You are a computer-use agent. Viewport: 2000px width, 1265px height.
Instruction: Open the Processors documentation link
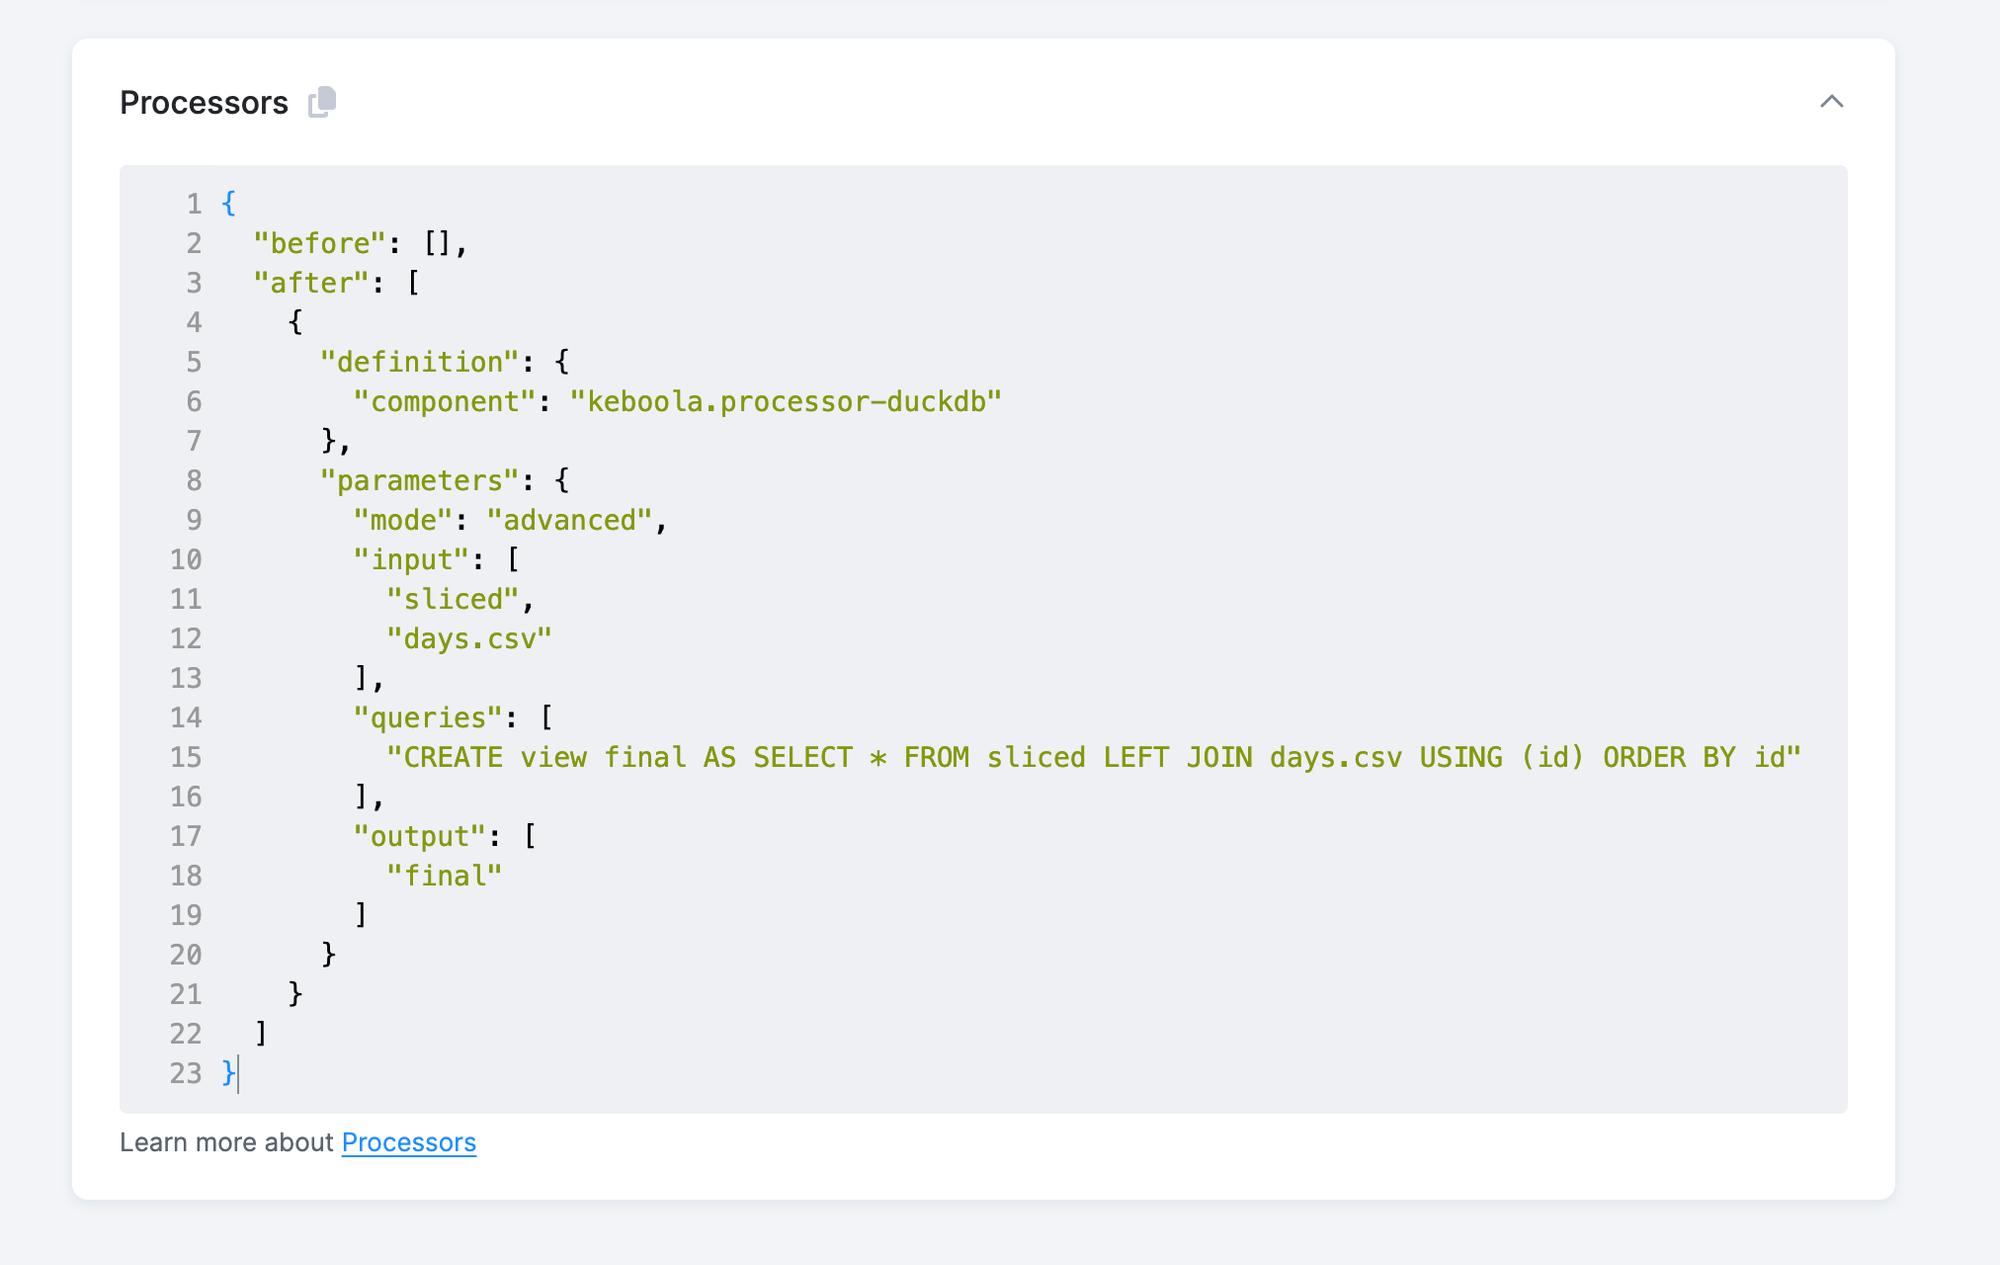pos(408,1142)
